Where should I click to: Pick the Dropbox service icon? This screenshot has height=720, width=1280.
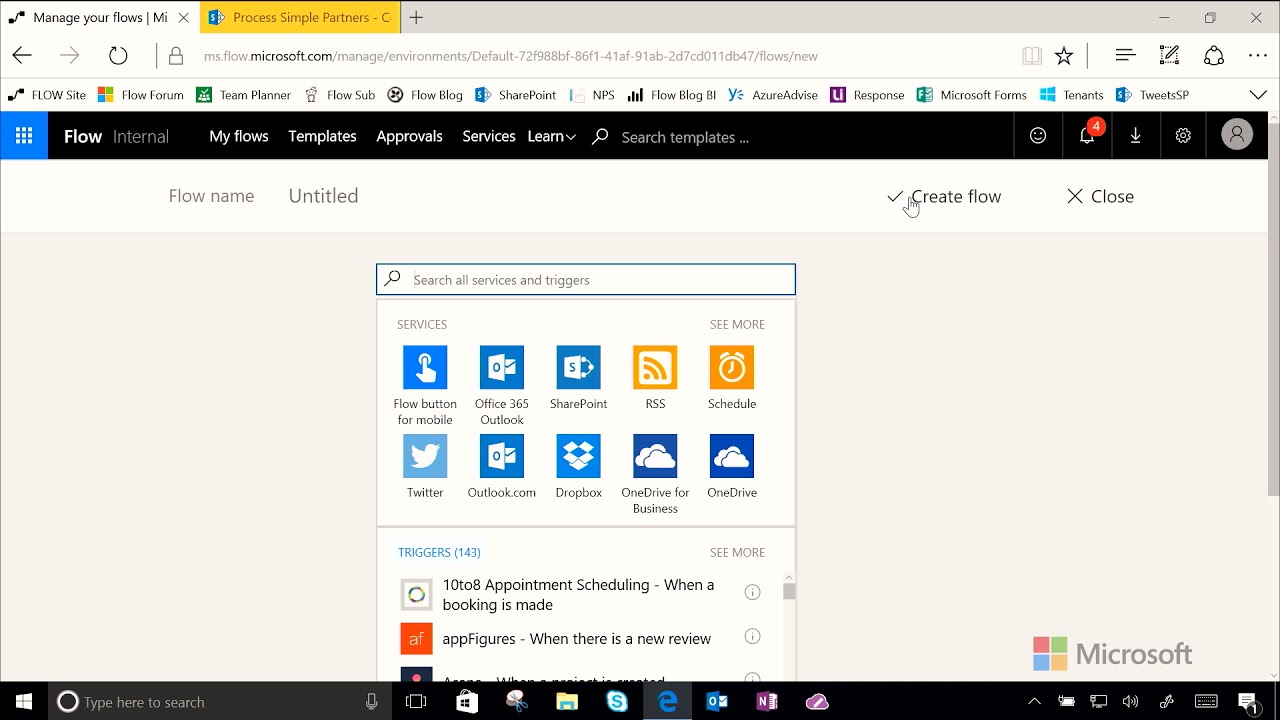tap(578, 456)
